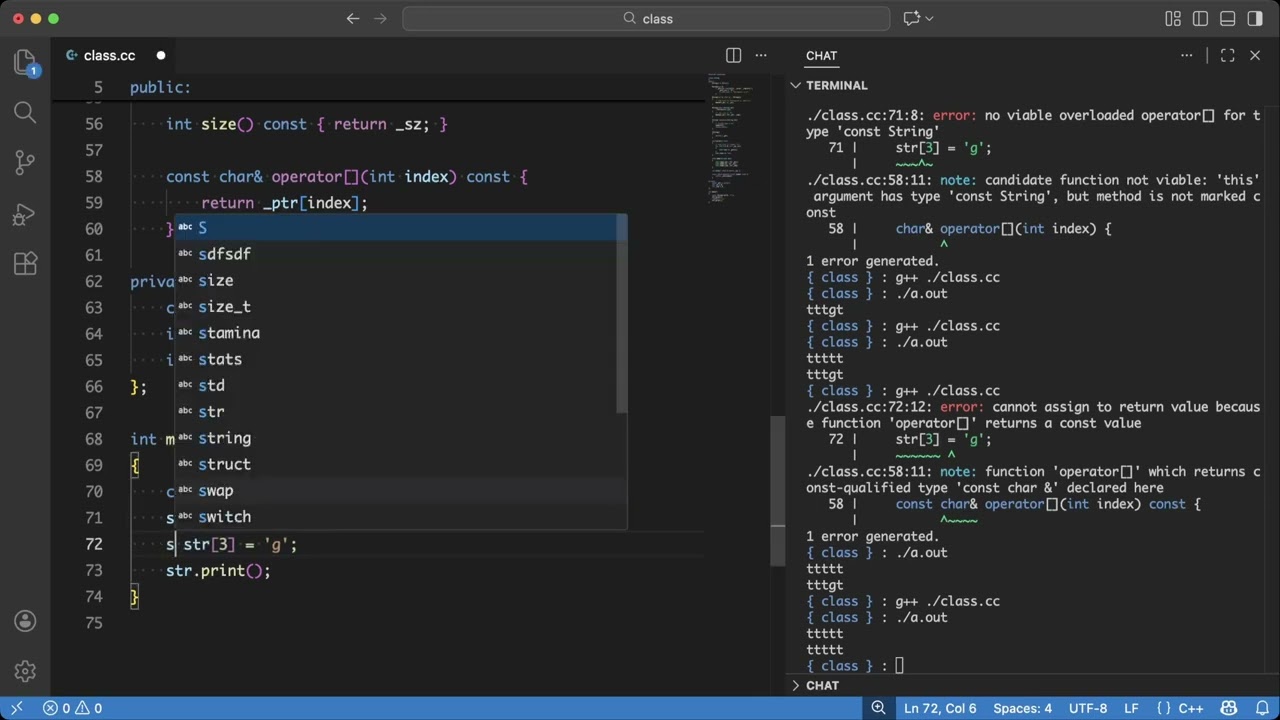Open the Copilot status icon in the status bar
Viewport: 1280px width, 720px height.
[1229, 708]
